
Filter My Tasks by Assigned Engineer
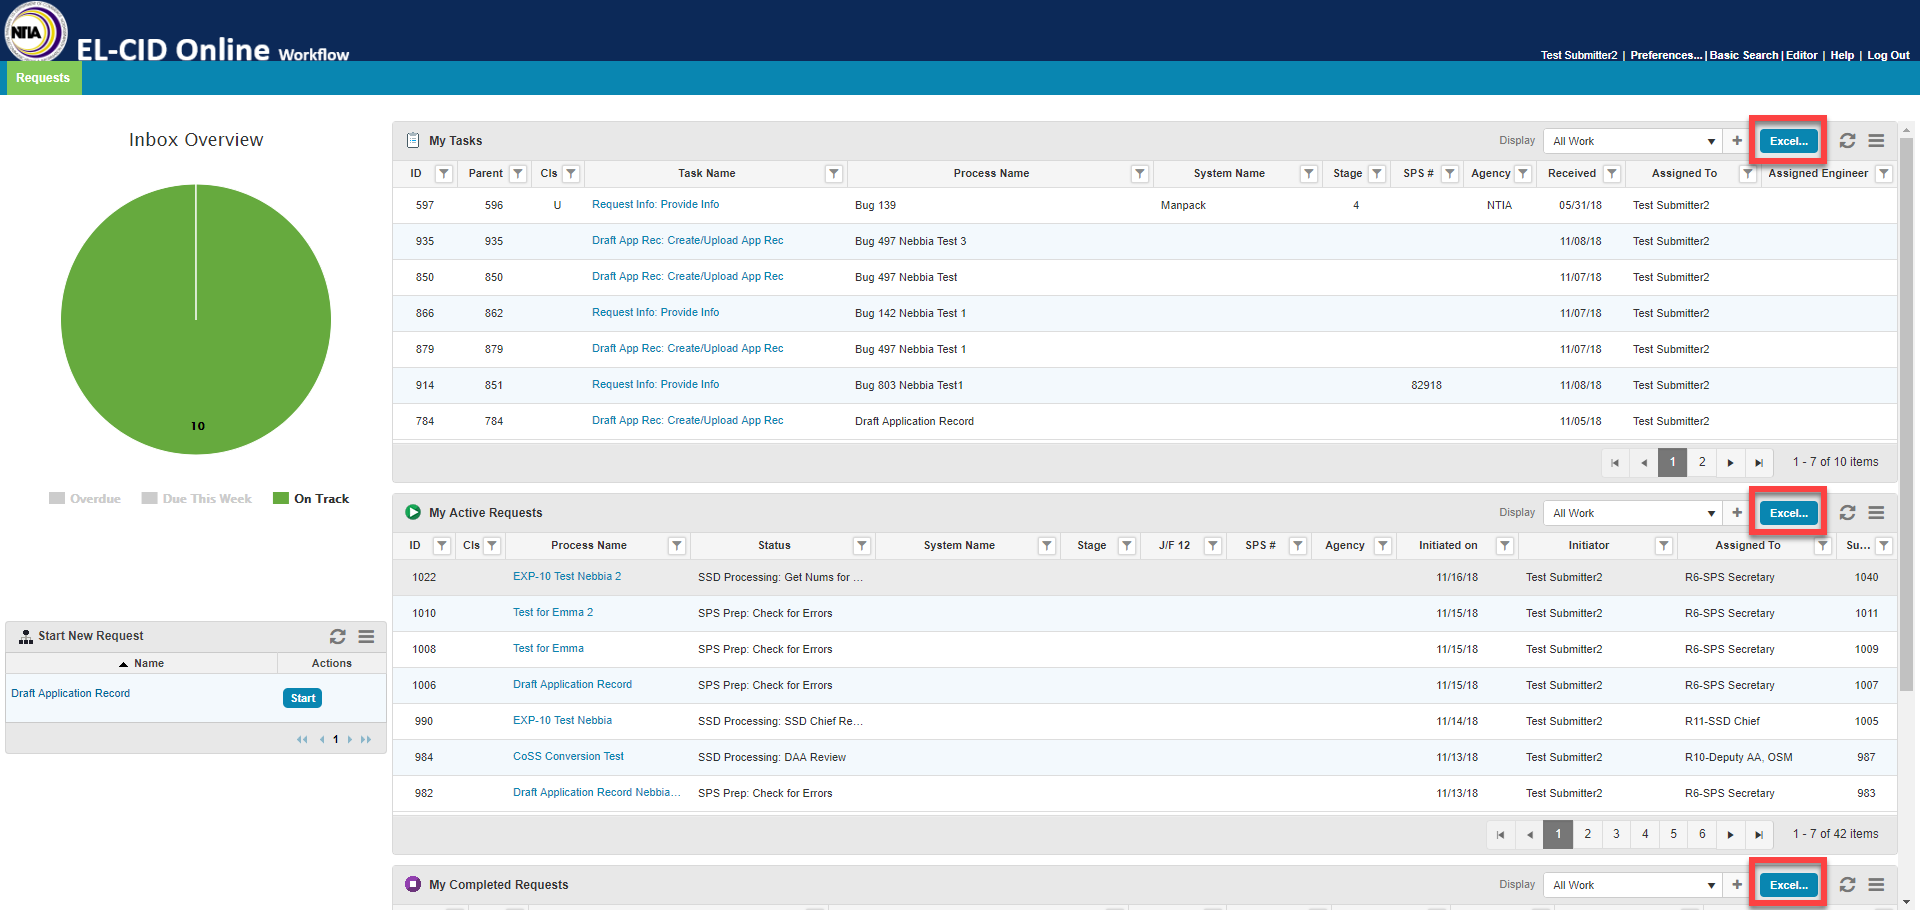[x=1884, y=174]
